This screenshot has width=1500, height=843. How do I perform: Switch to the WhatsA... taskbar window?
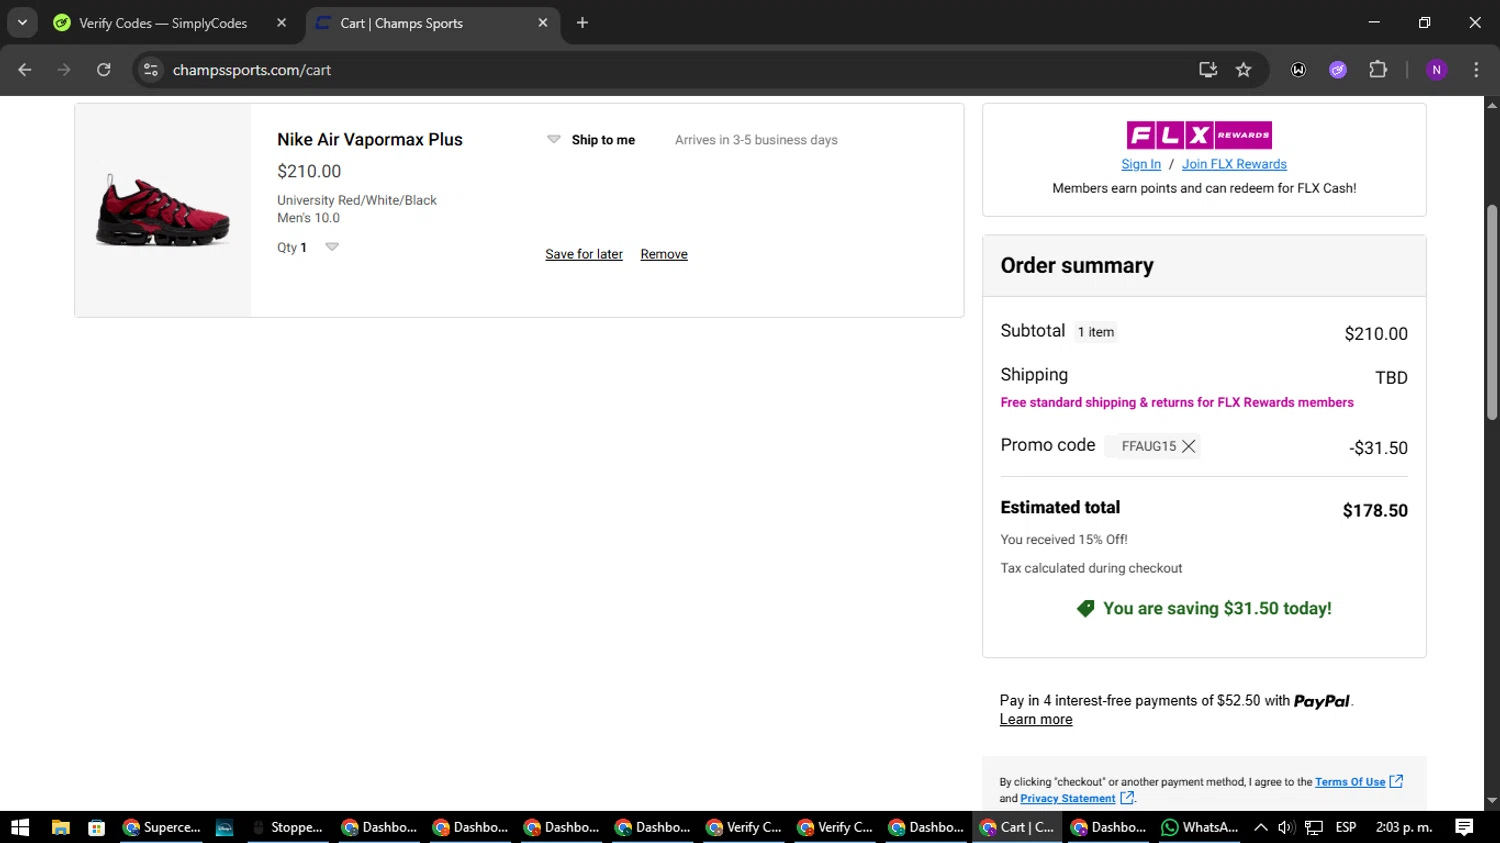1200,827
